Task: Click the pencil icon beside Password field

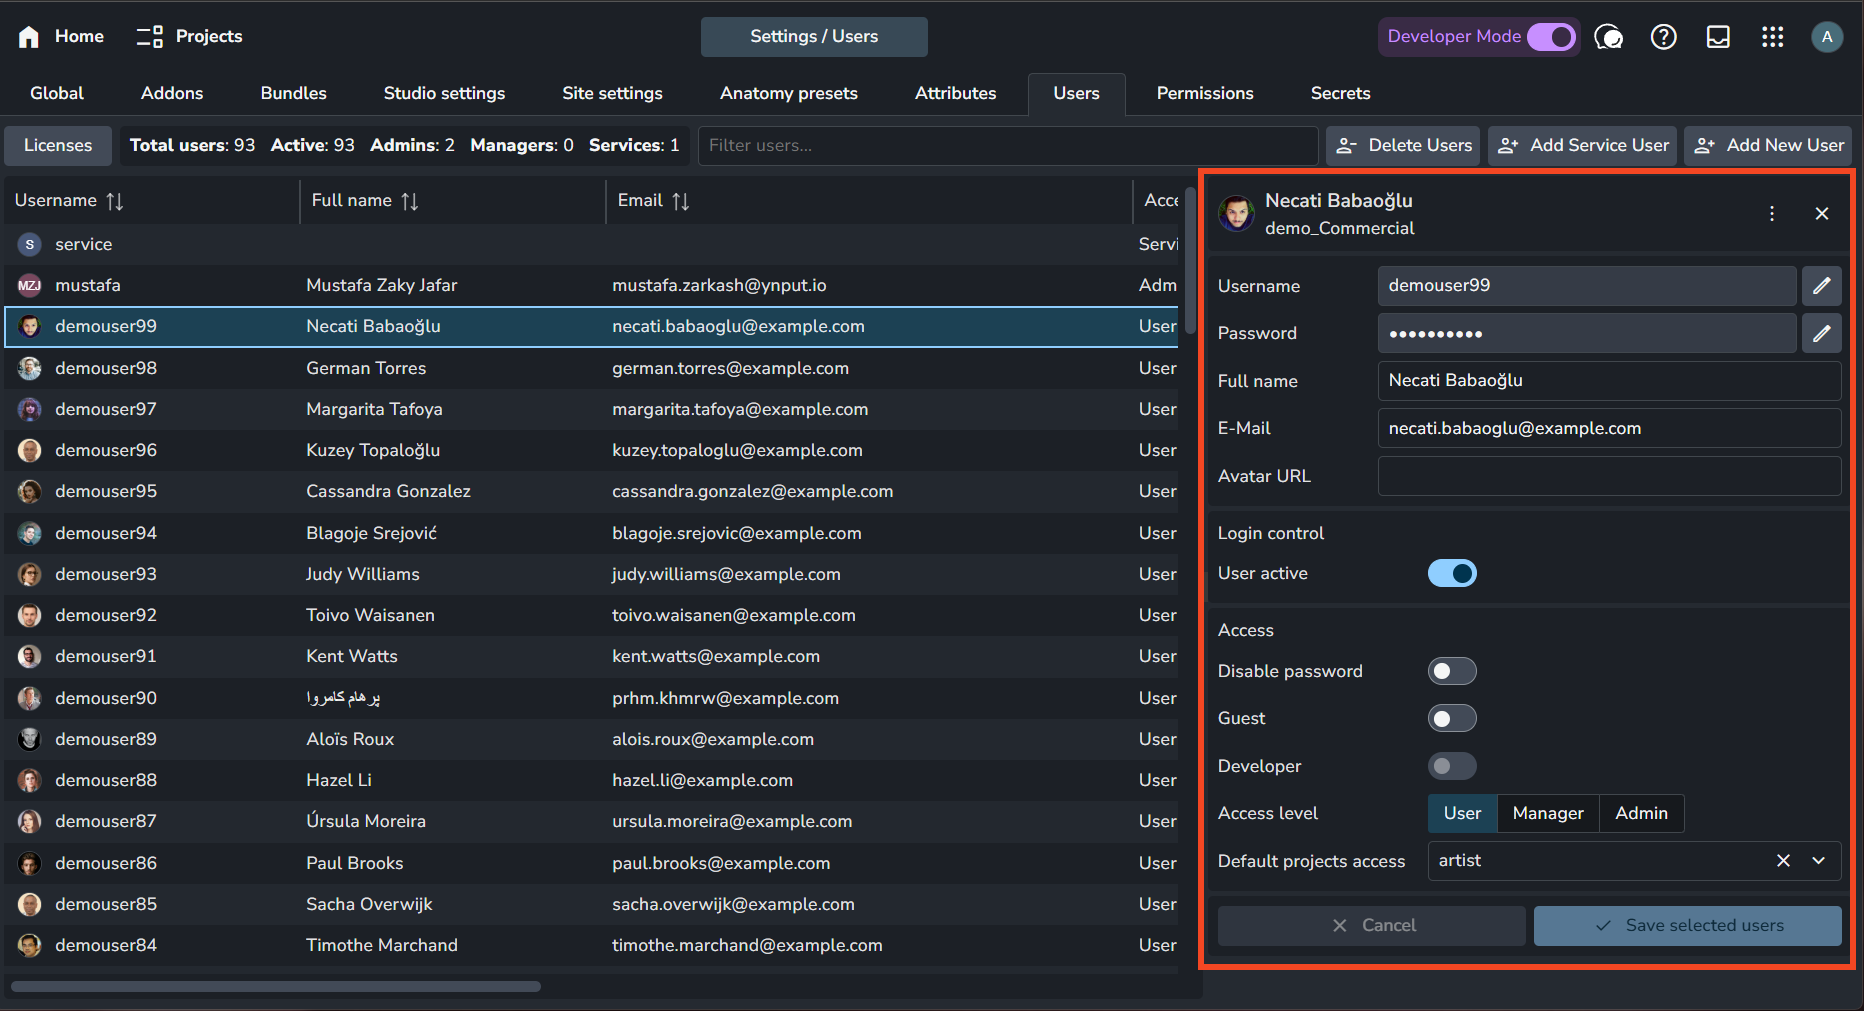Action: pos(1821,333)
